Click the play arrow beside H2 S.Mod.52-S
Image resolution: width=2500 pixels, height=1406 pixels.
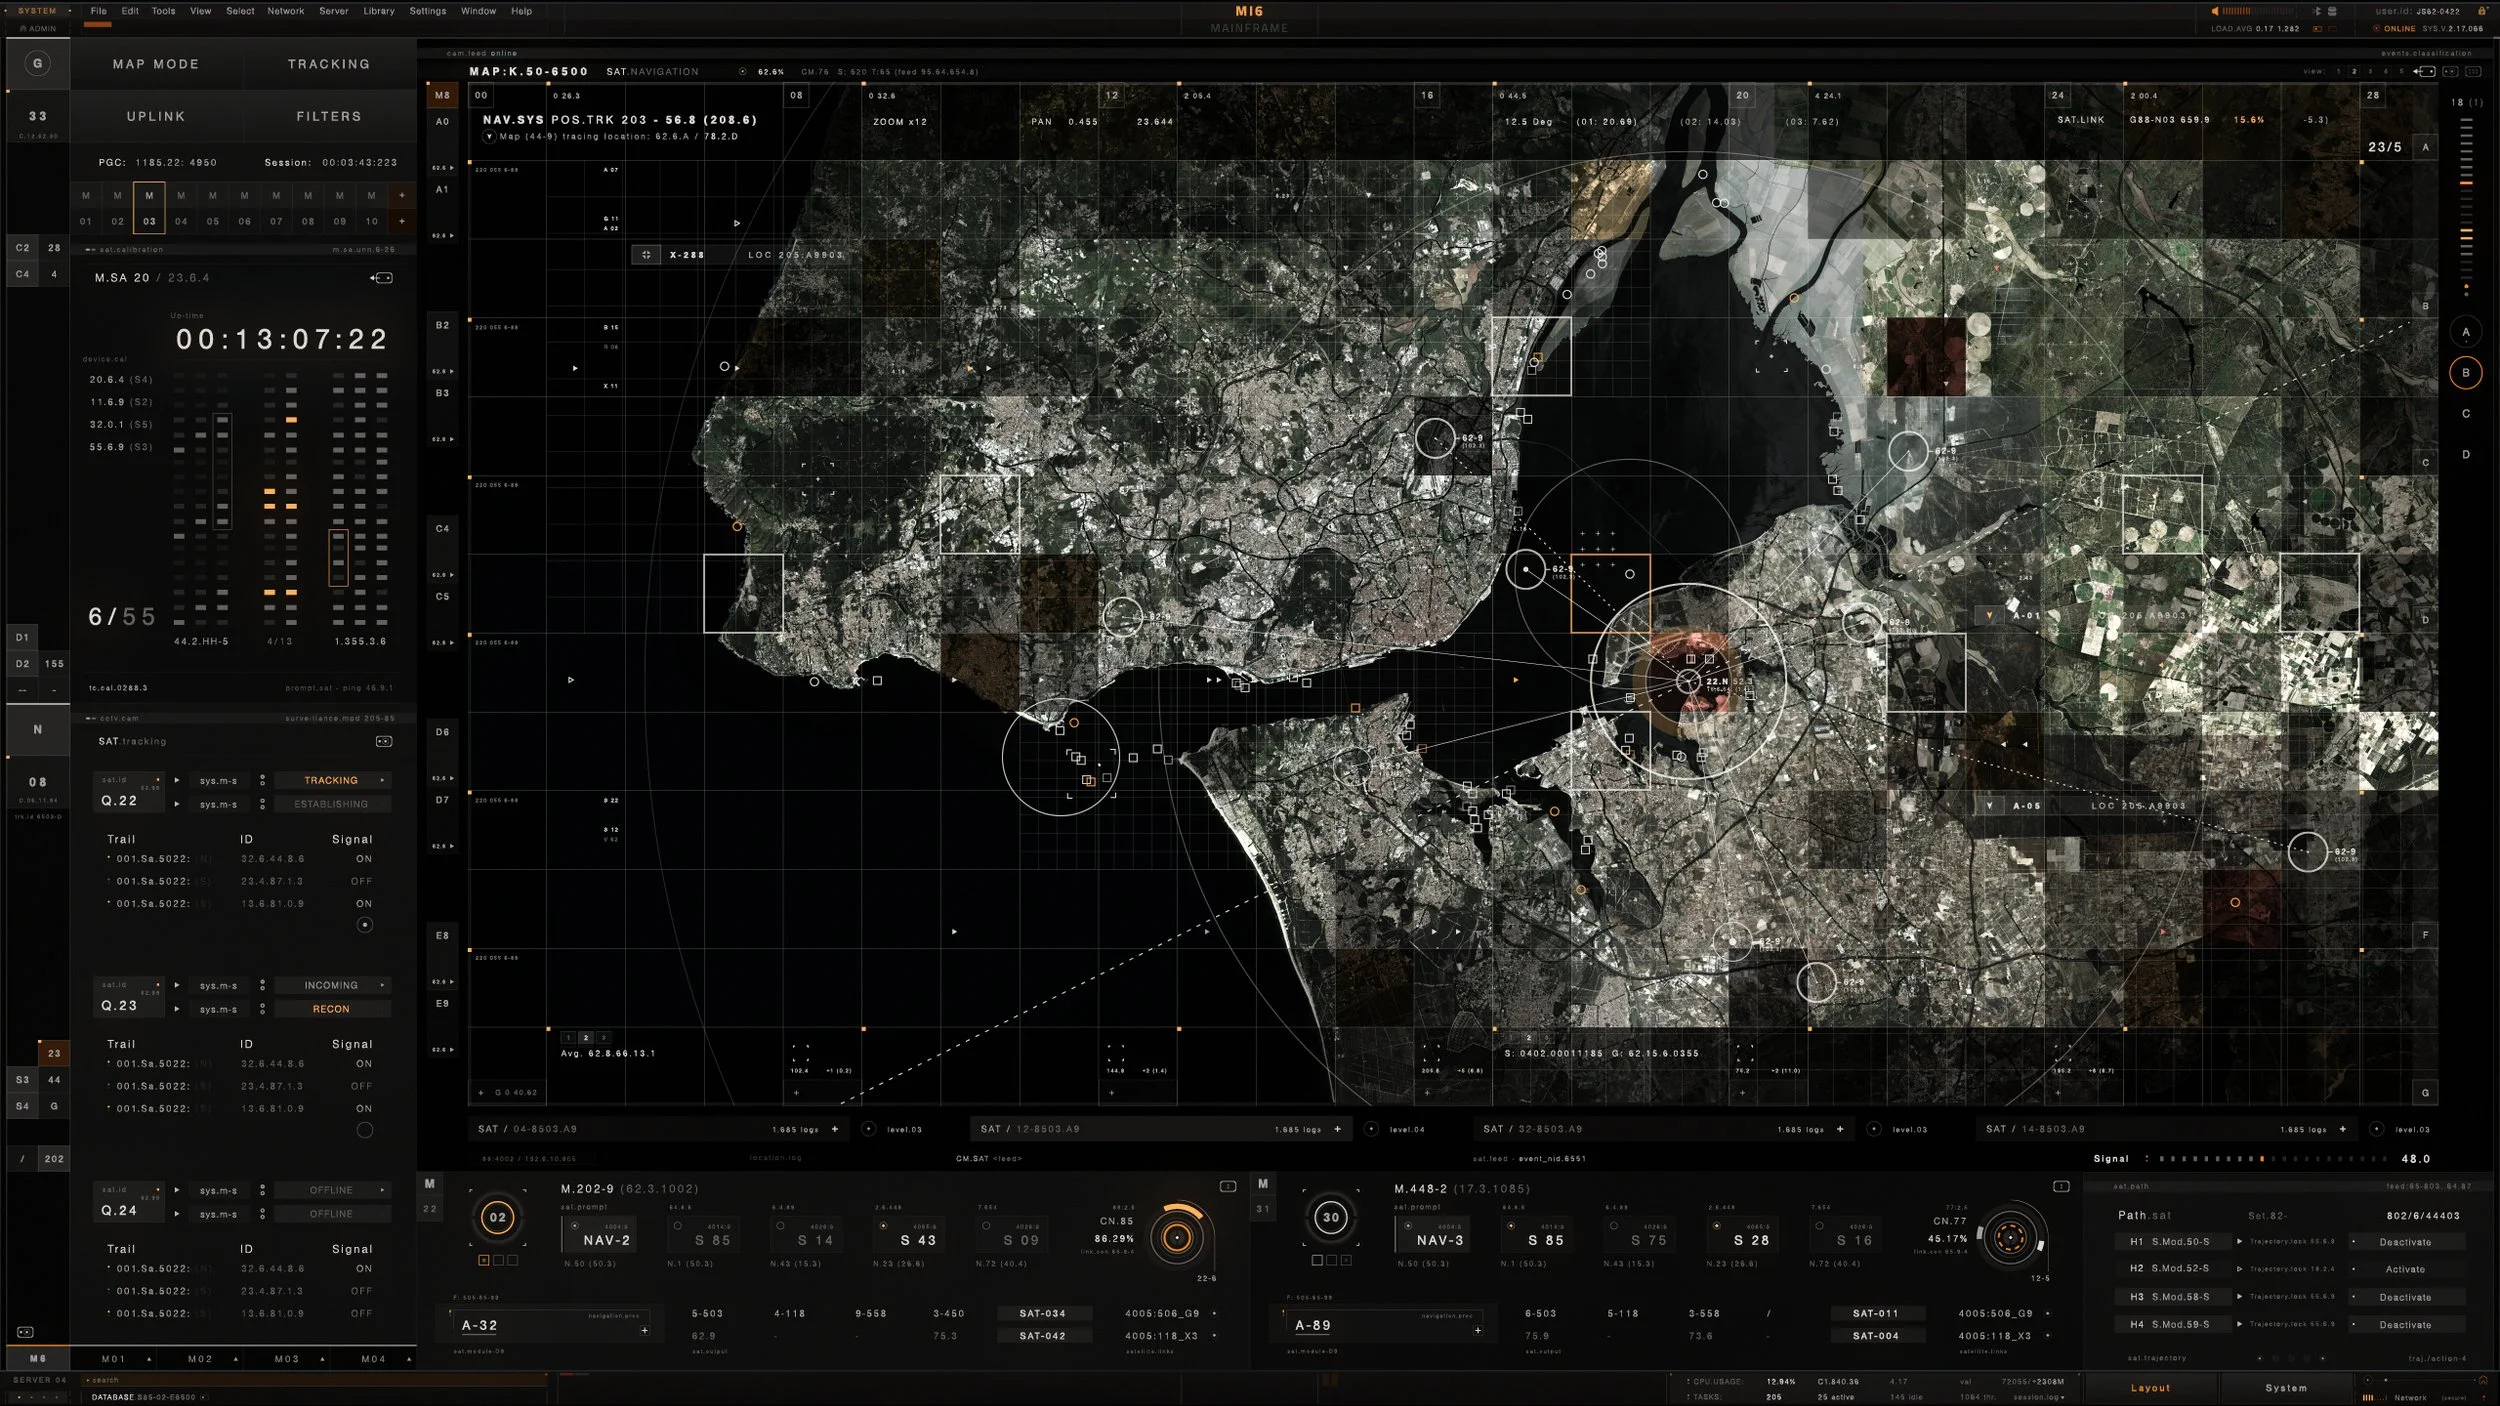point(2239,1268)
